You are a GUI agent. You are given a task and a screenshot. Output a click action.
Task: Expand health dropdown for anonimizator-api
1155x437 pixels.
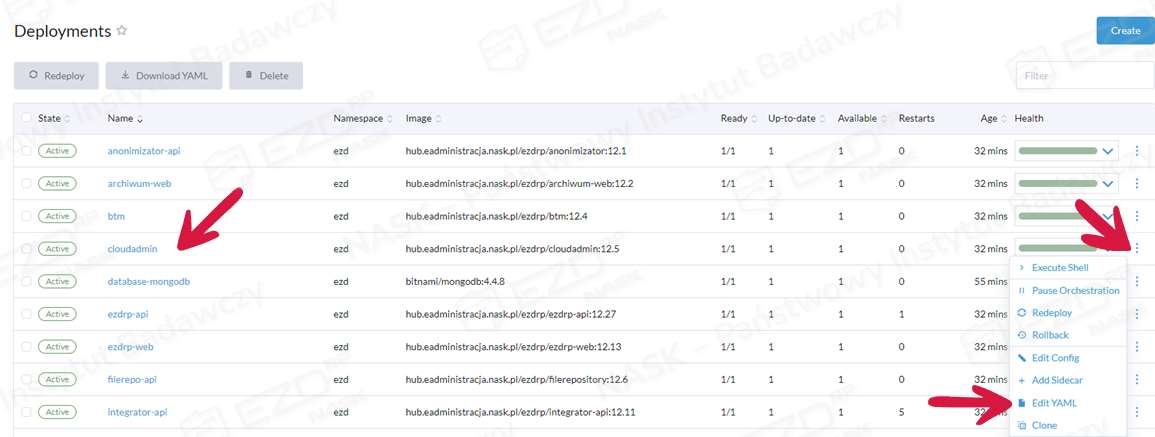(1108, 152)
